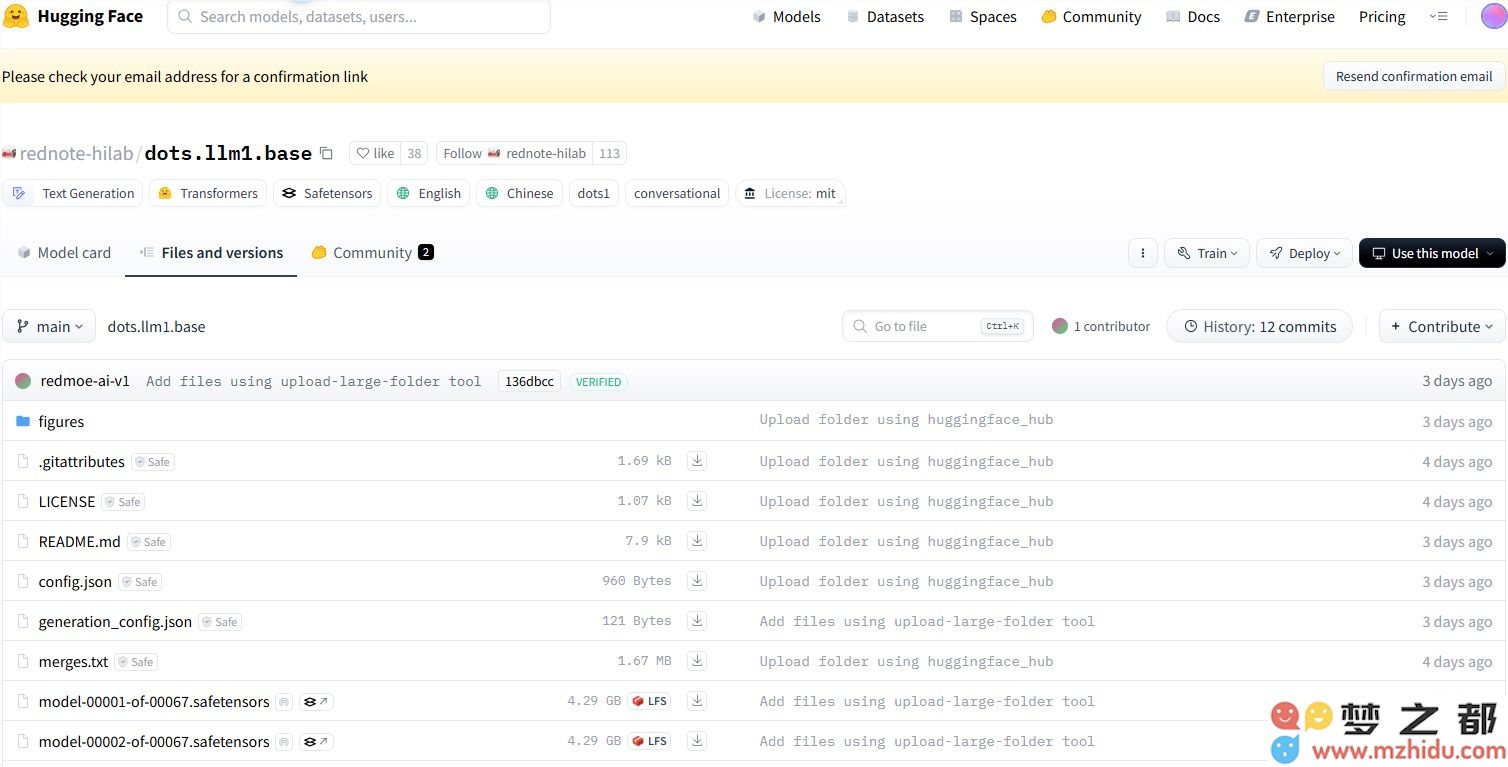Open Pricing in top navigation
This screenshot has width=1508, height=767.
click(x=1382, y=16)
